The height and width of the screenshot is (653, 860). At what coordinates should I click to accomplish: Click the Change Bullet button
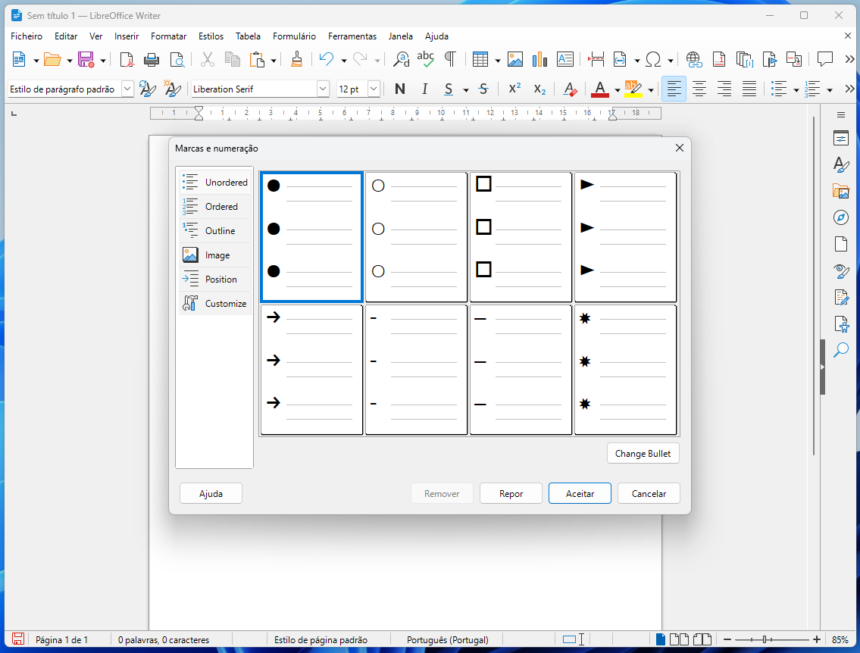coord(643,453)
